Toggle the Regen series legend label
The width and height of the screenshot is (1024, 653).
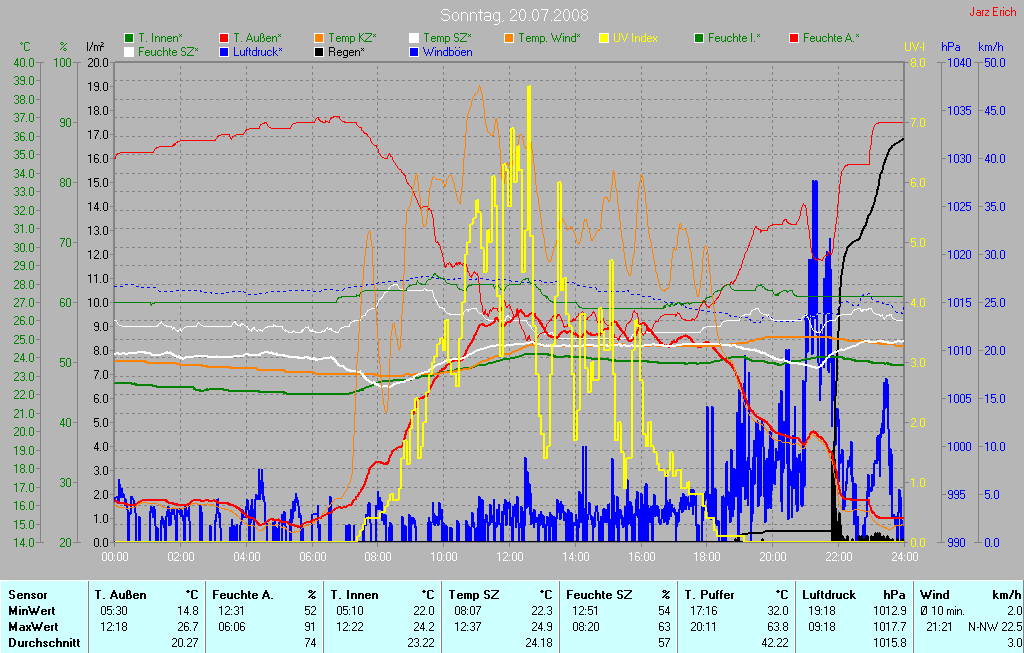tap(346, 52)
